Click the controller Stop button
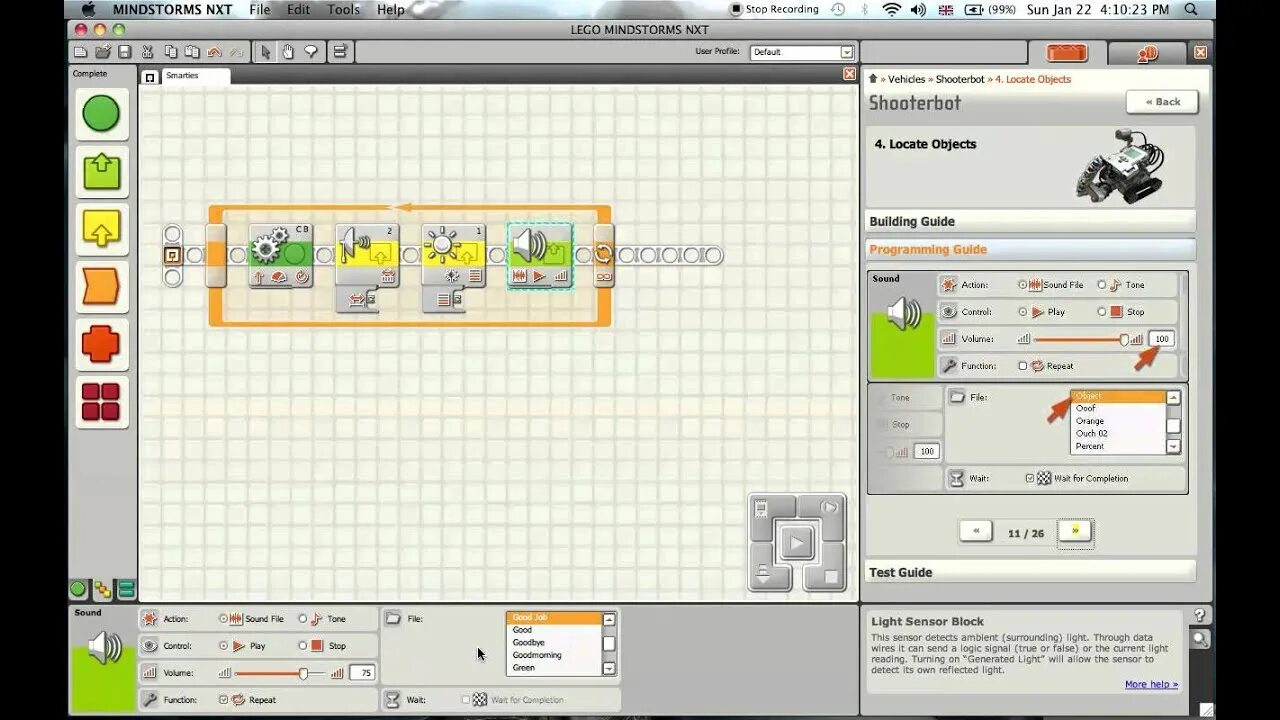The height and width of the screenshot is (720, 1280). pos(831,577)
